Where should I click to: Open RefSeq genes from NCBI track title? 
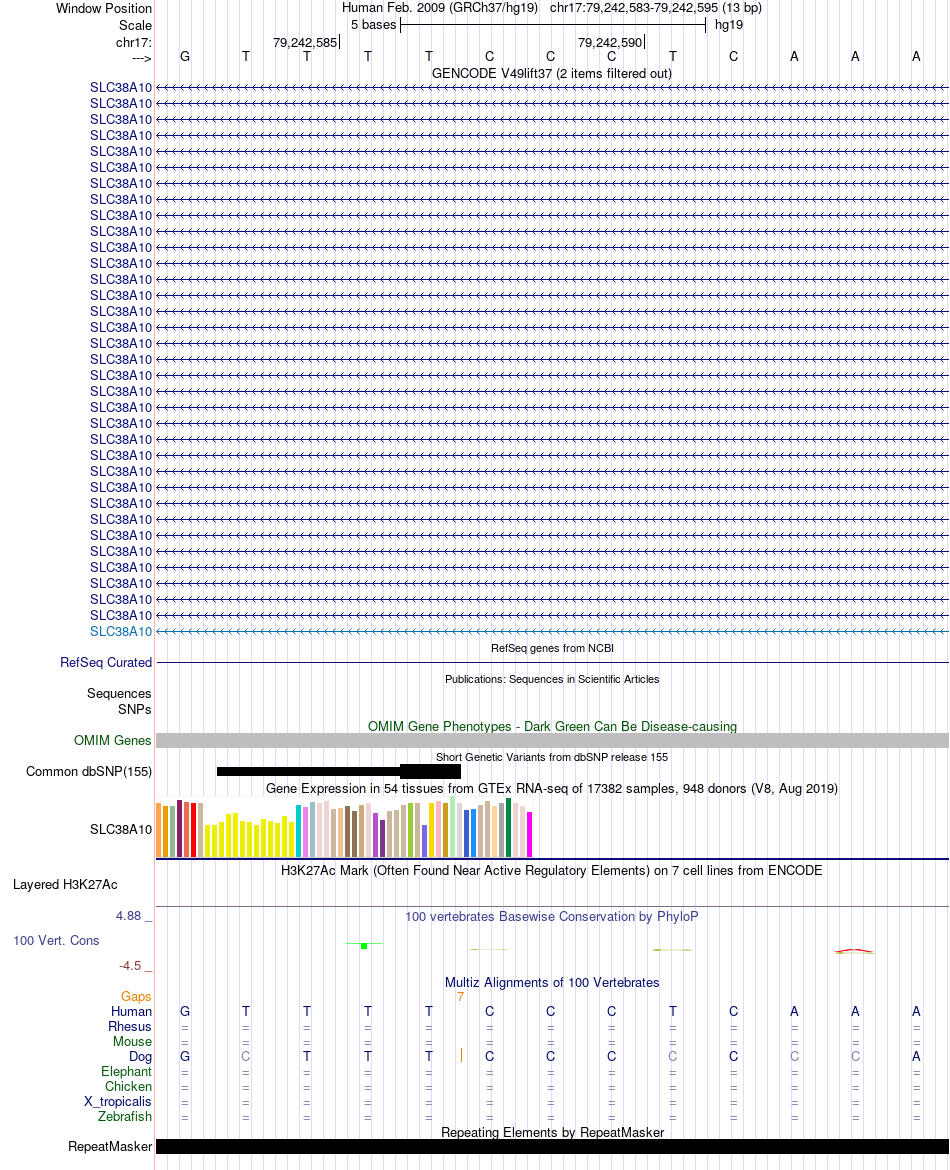(x=552, y=648)
